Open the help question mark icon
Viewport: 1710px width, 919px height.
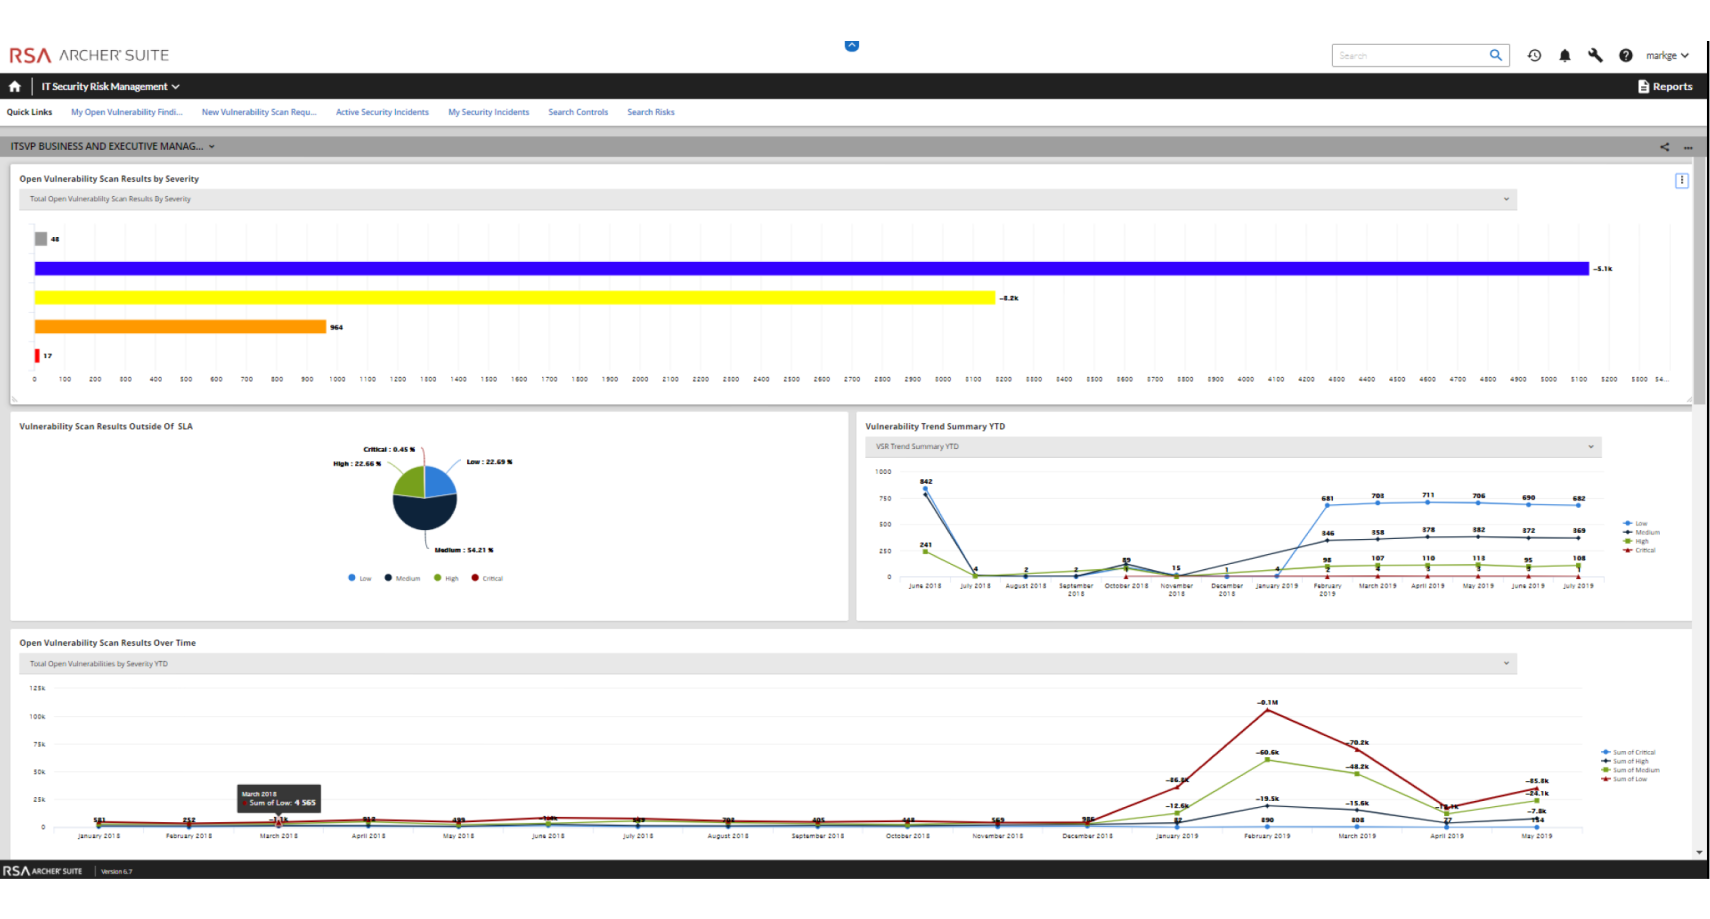coord(1626,56)
